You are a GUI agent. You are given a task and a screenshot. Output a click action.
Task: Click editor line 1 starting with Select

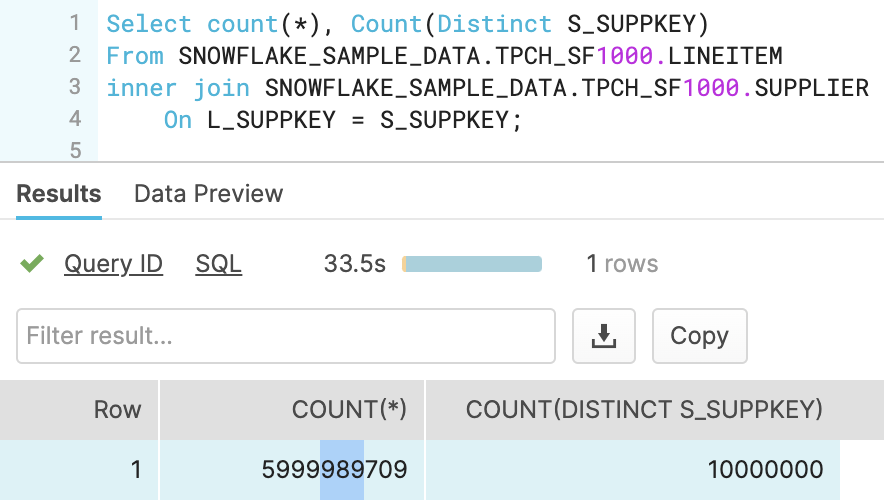click(x=407, y=24)
